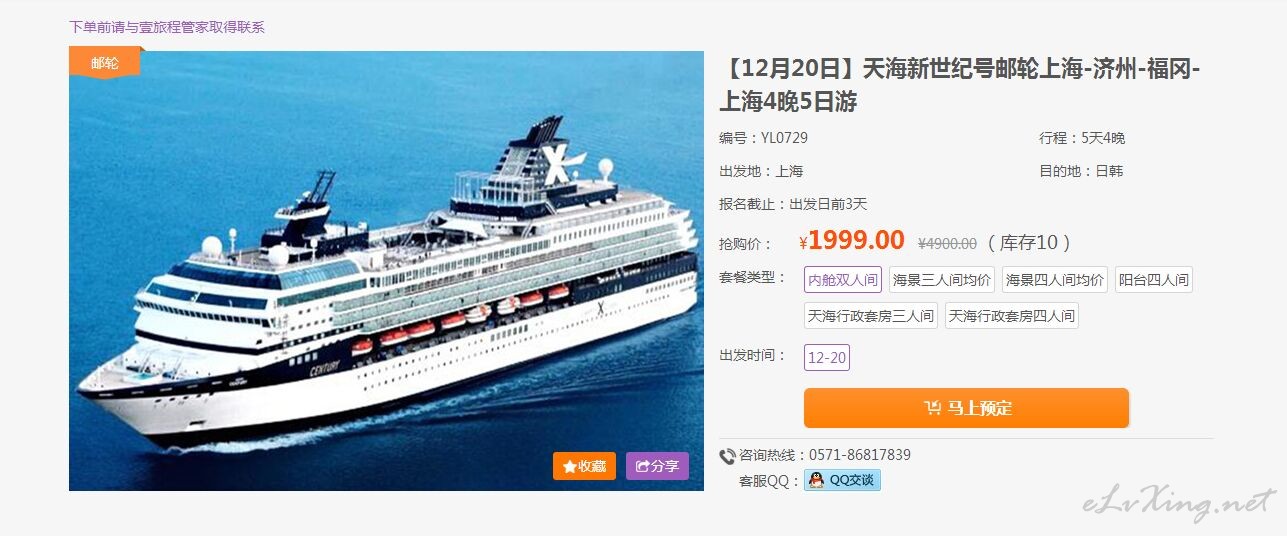Choose 天海行政套房三人间 package

pos(871,316)
